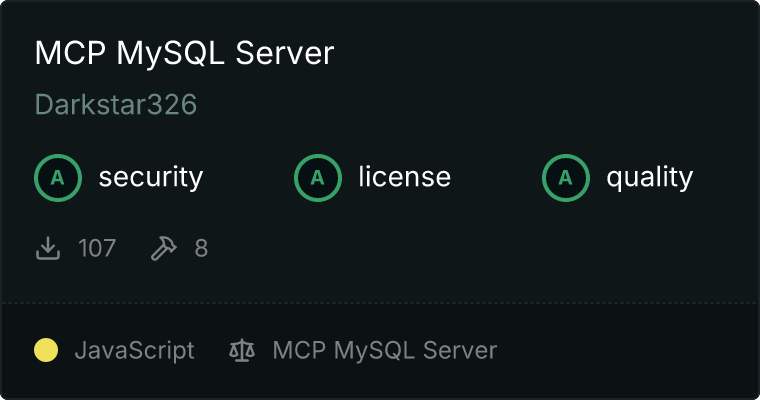Viewport: 760px width, 400px height.
Task: Click the dashed divider above the footer
Action: 380,302
